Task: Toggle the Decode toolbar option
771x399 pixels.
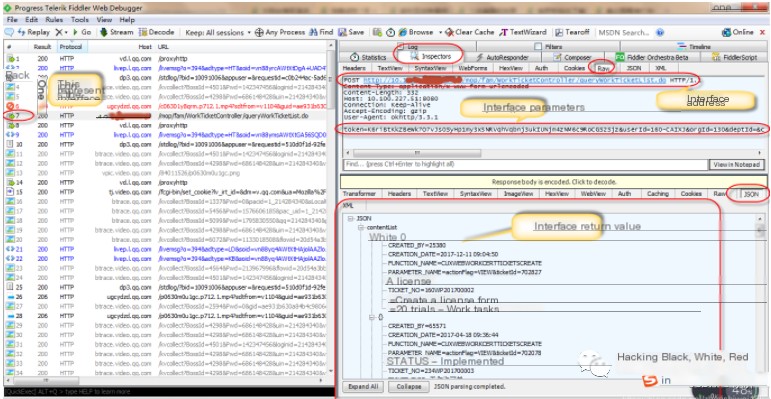Action: [156, 32]
